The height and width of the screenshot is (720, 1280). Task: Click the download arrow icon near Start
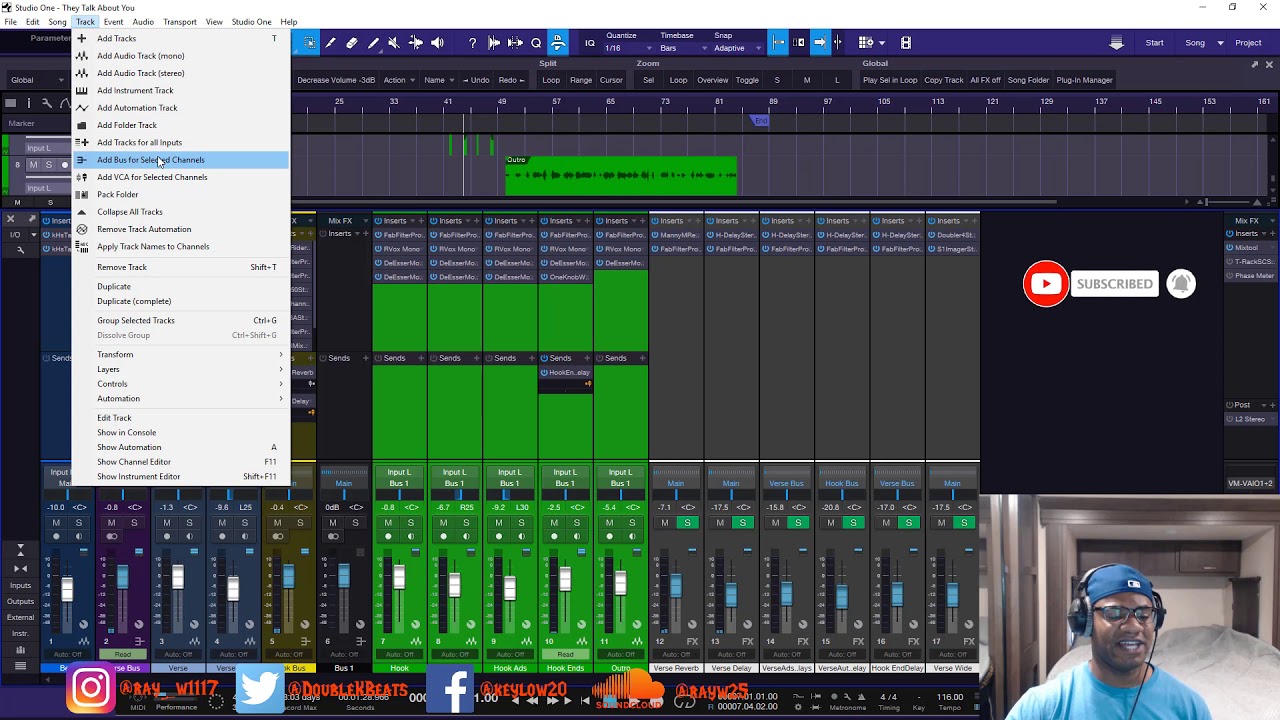click(1116, 43)
